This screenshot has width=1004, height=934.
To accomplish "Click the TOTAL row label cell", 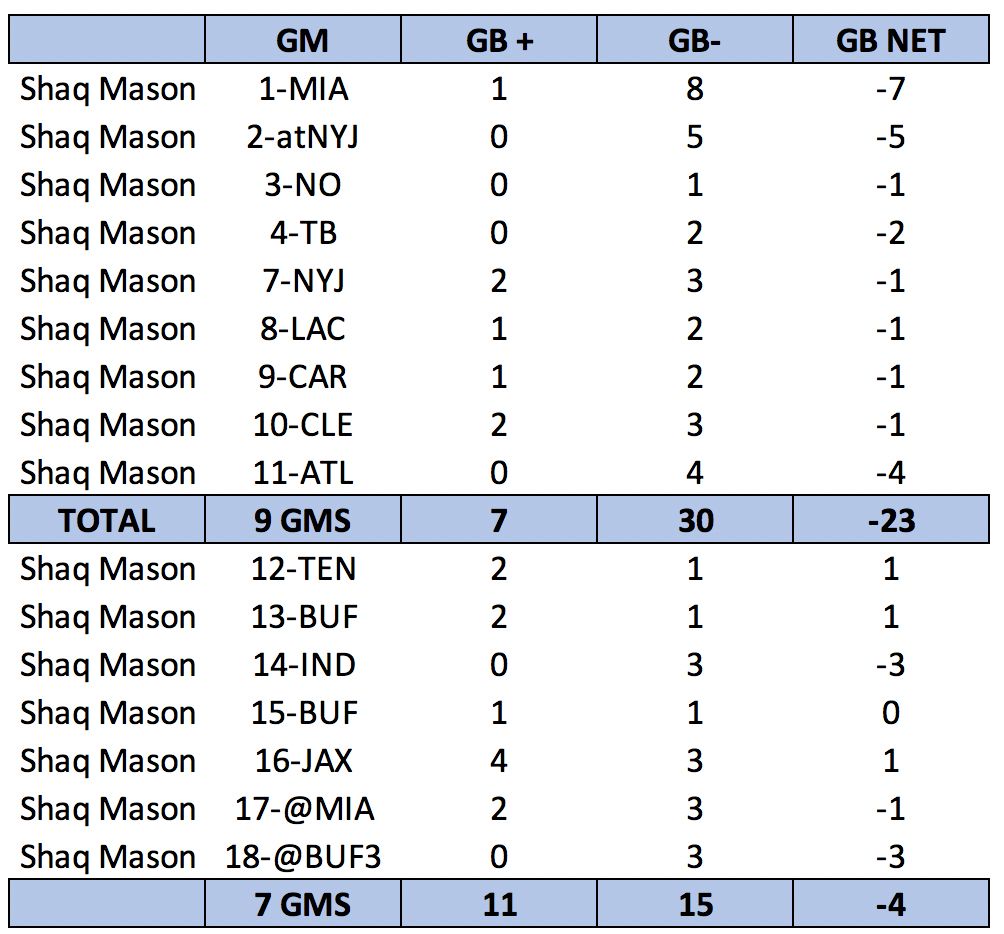I will 107,520.
